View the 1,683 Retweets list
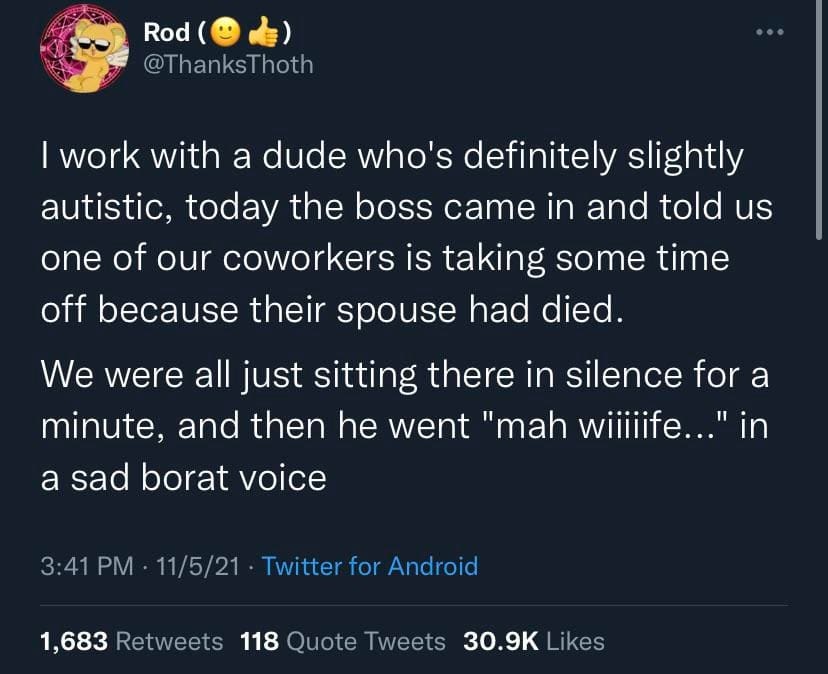The width and height of the screenshot is (828, 674). [131, 641]
